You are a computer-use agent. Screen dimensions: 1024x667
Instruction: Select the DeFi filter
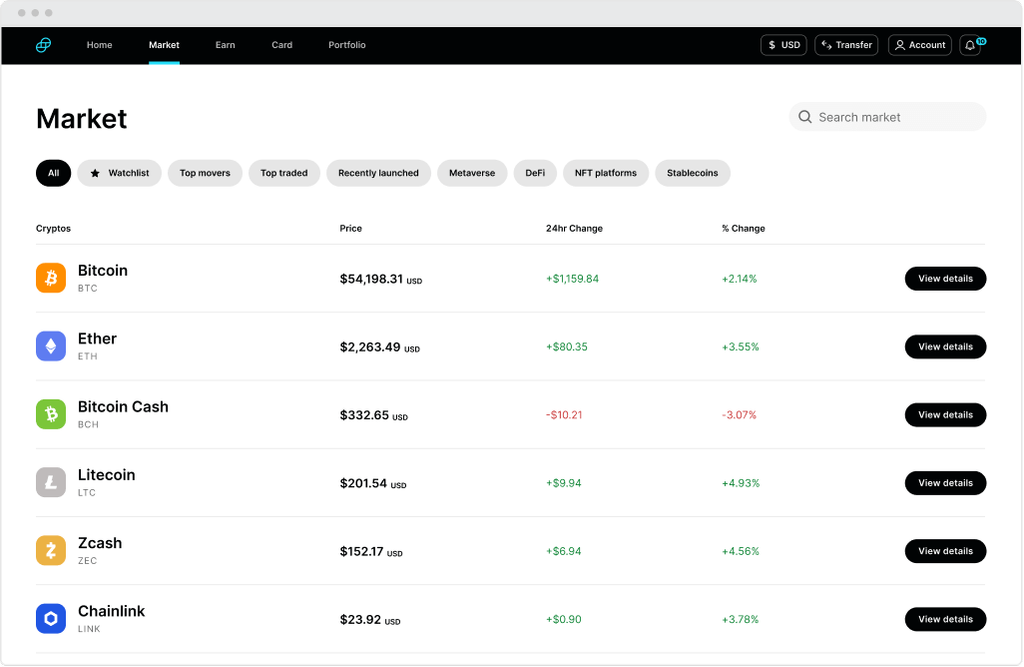(535, 173)
